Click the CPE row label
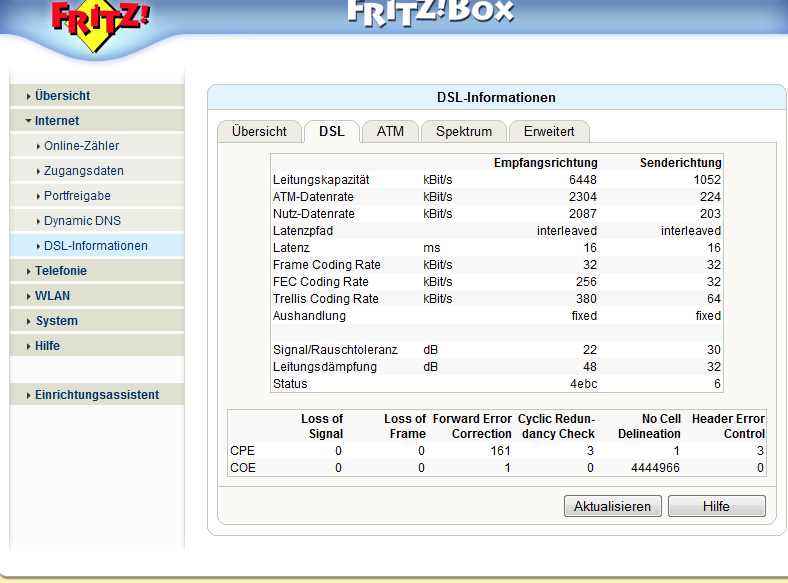788x583 pixels. tap(243, 451)
